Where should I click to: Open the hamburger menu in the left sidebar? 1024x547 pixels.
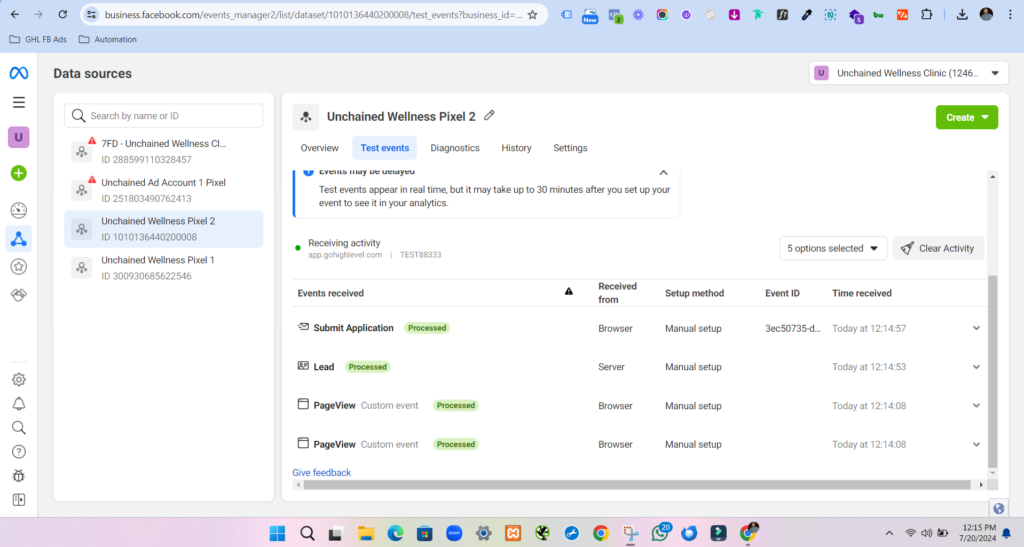pyautogui.click(x=19, y=102)
